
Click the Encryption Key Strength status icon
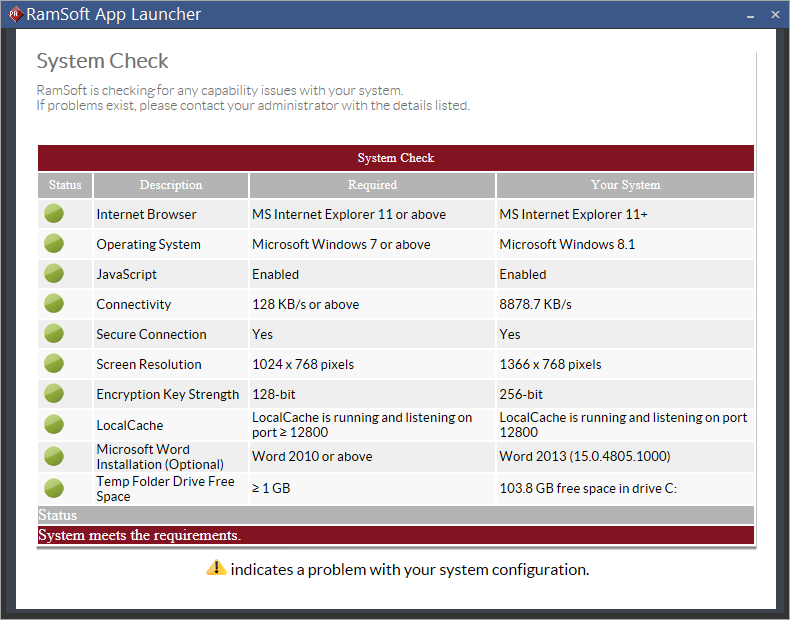tap(54, 393)
